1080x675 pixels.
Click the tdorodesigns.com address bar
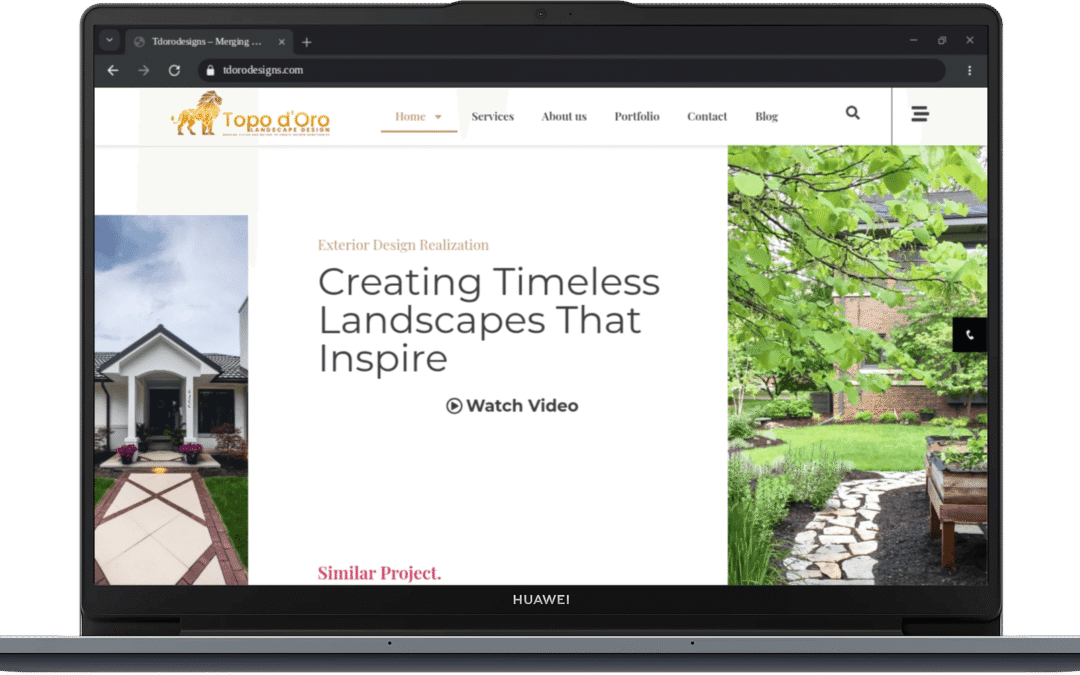click(570, 70)
